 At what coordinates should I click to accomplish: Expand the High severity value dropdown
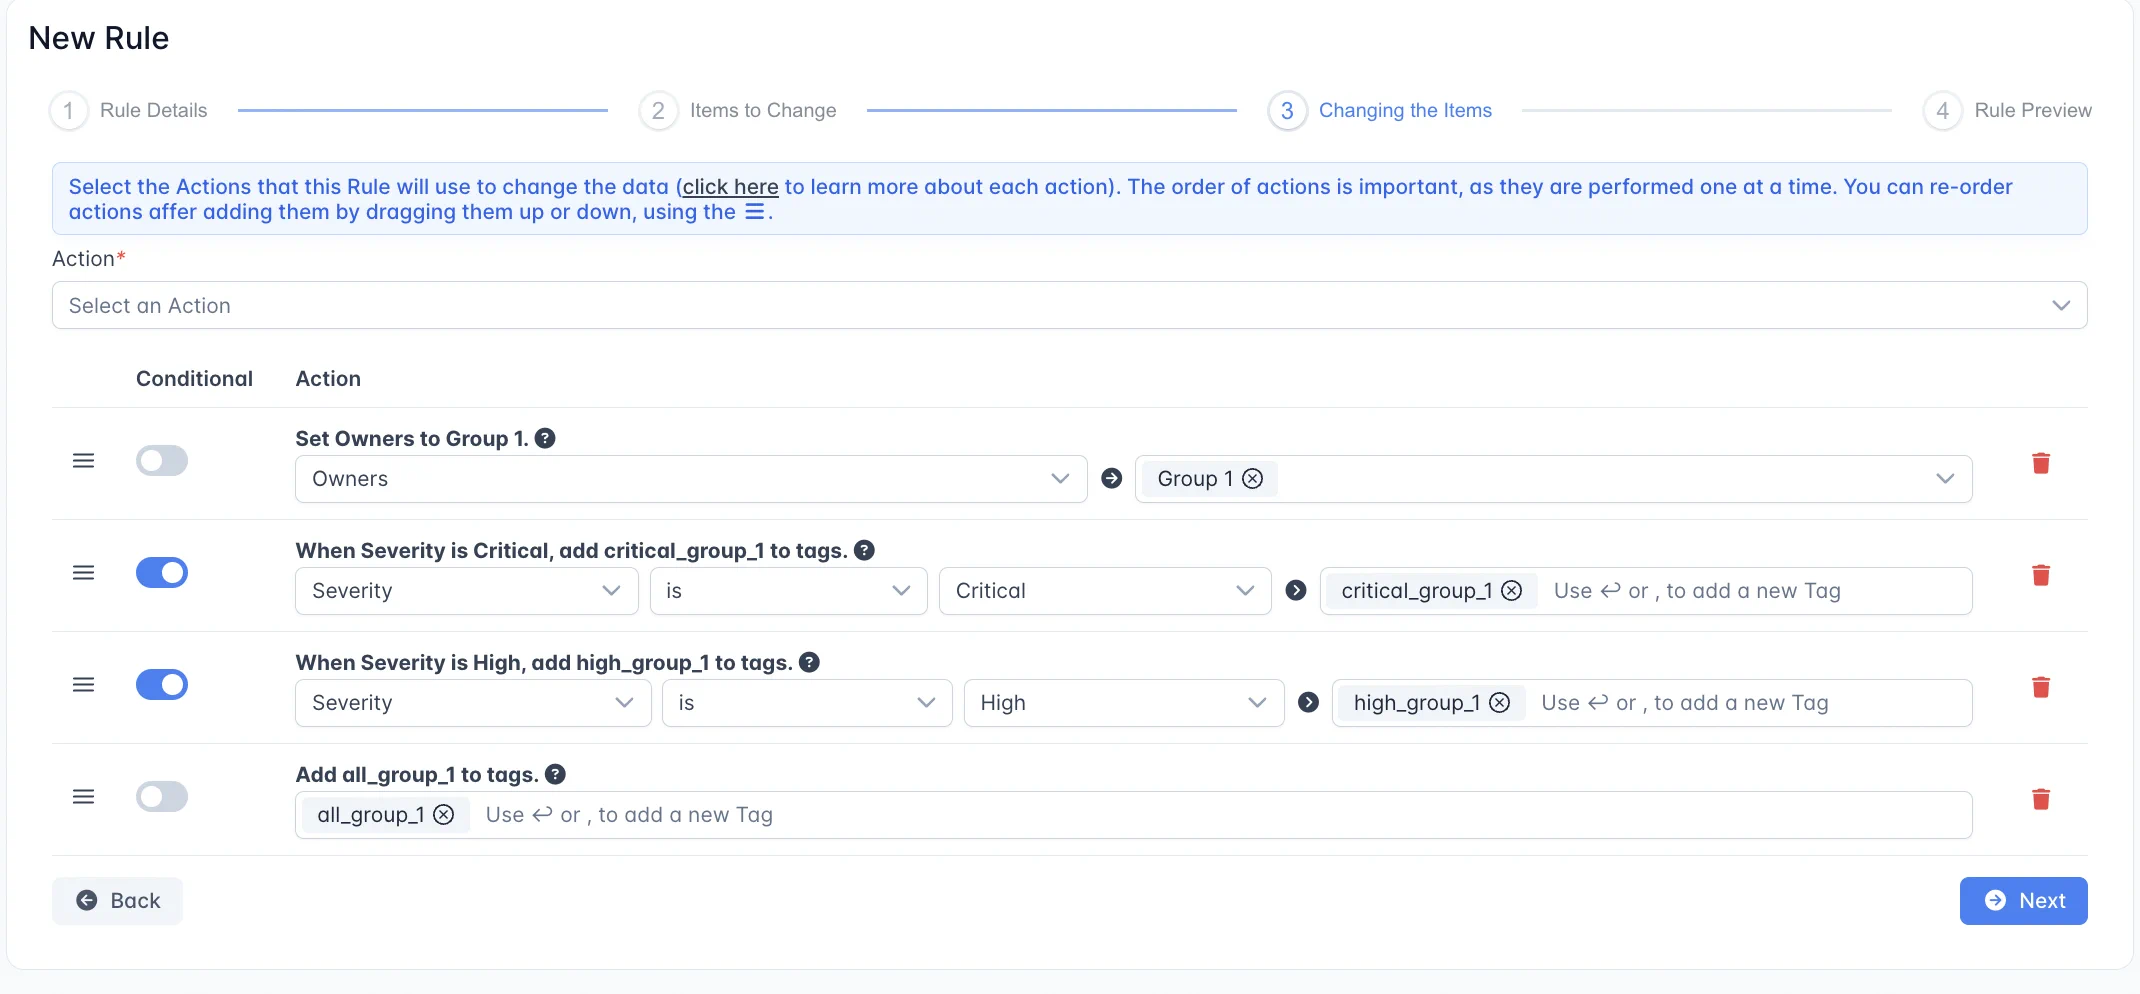click(1122, 703)
